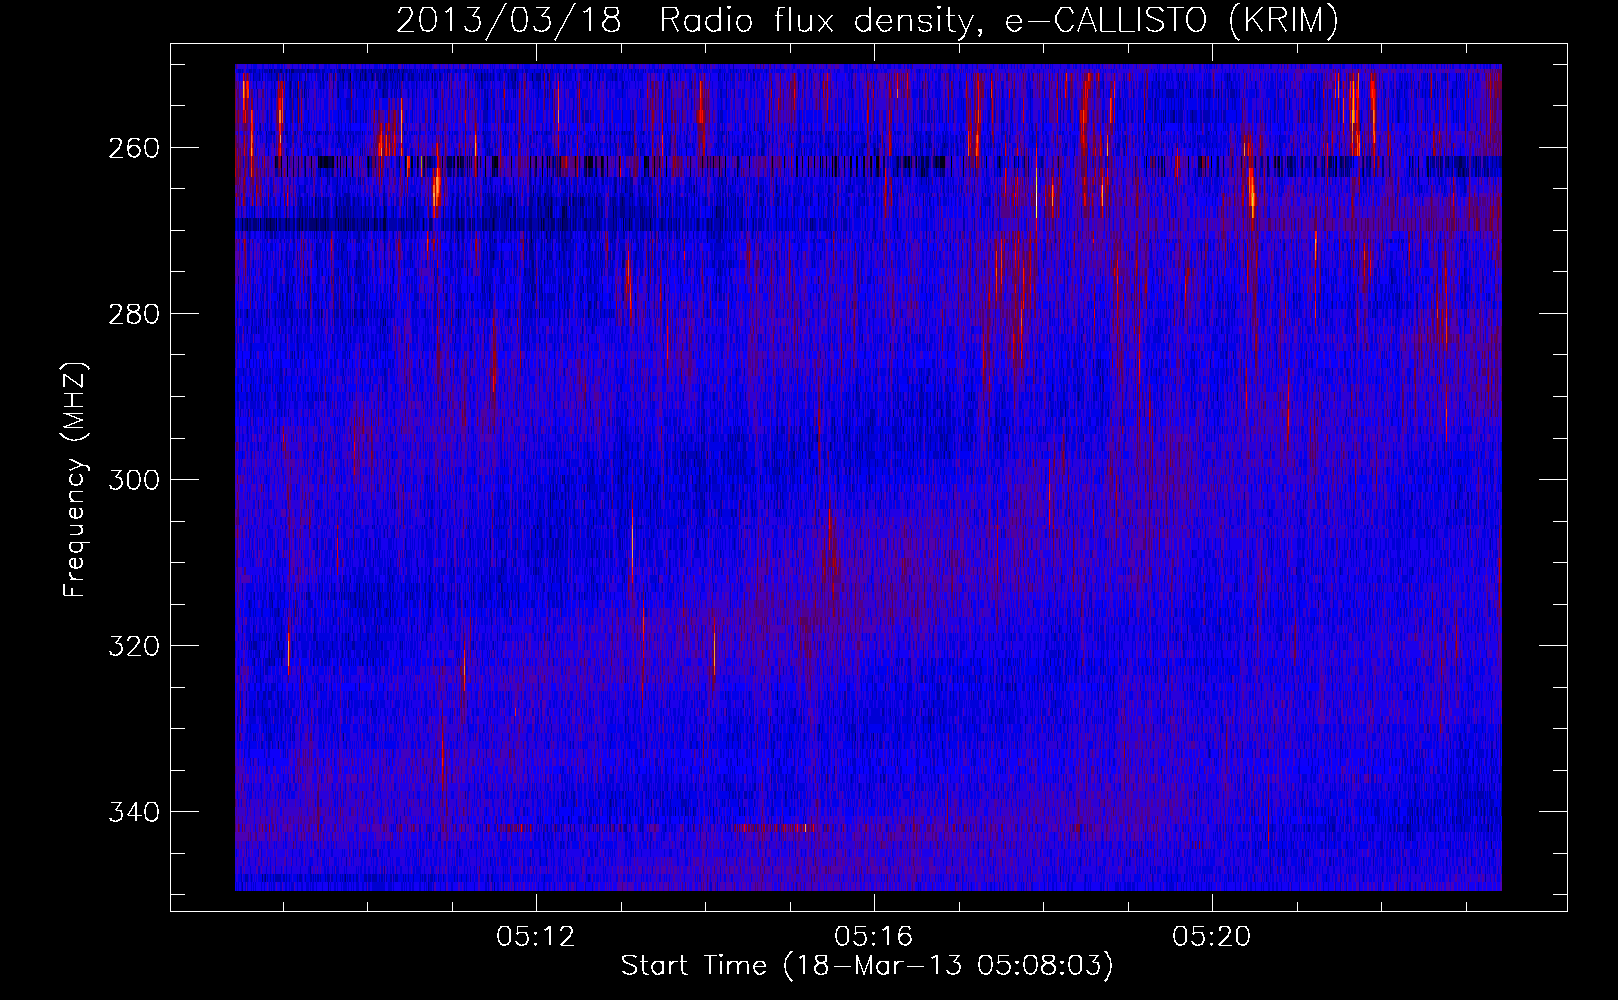Screen dimensions: 1618x1000
Task: Click the 'Start Time (18-Mar-13 05:08:03)' label
Action: (x=867, y=966)
